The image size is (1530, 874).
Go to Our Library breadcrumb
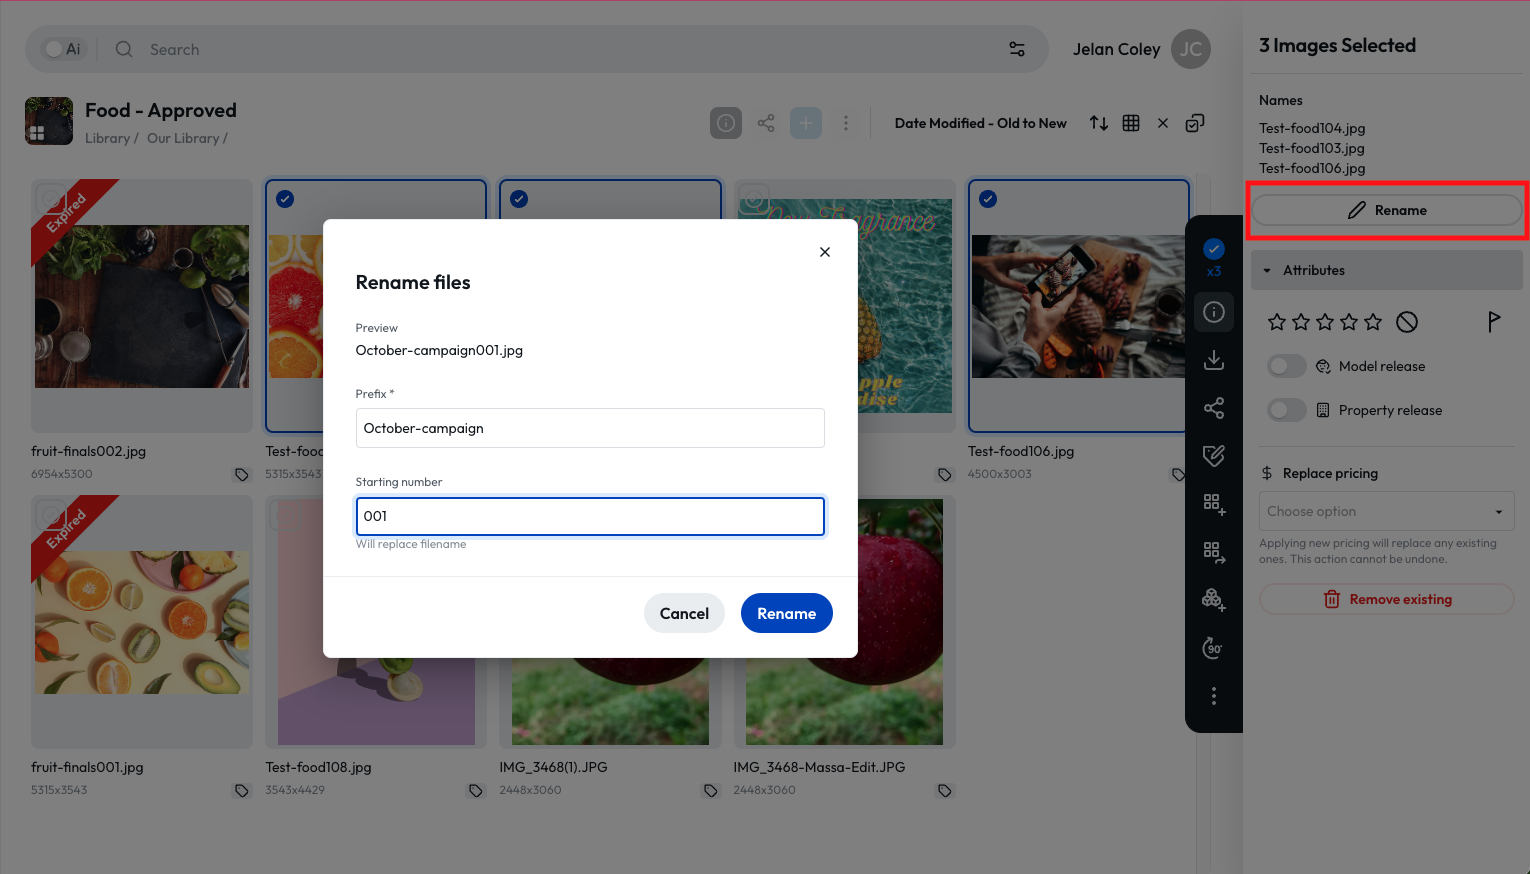(x=183, y=139)
